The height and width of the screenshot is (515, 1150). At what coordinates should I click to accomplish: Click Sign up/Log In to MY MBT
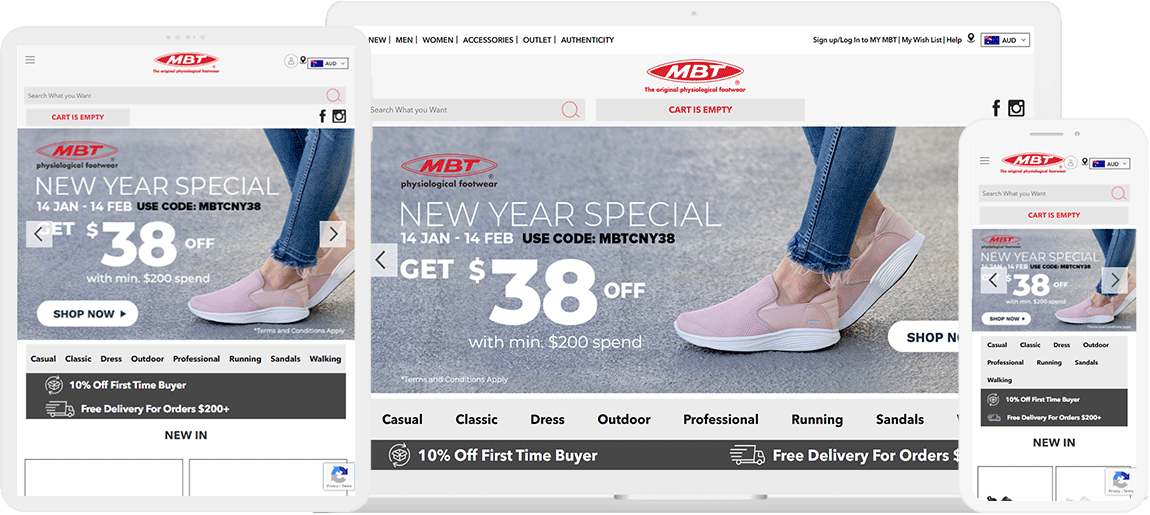point(854,40)
